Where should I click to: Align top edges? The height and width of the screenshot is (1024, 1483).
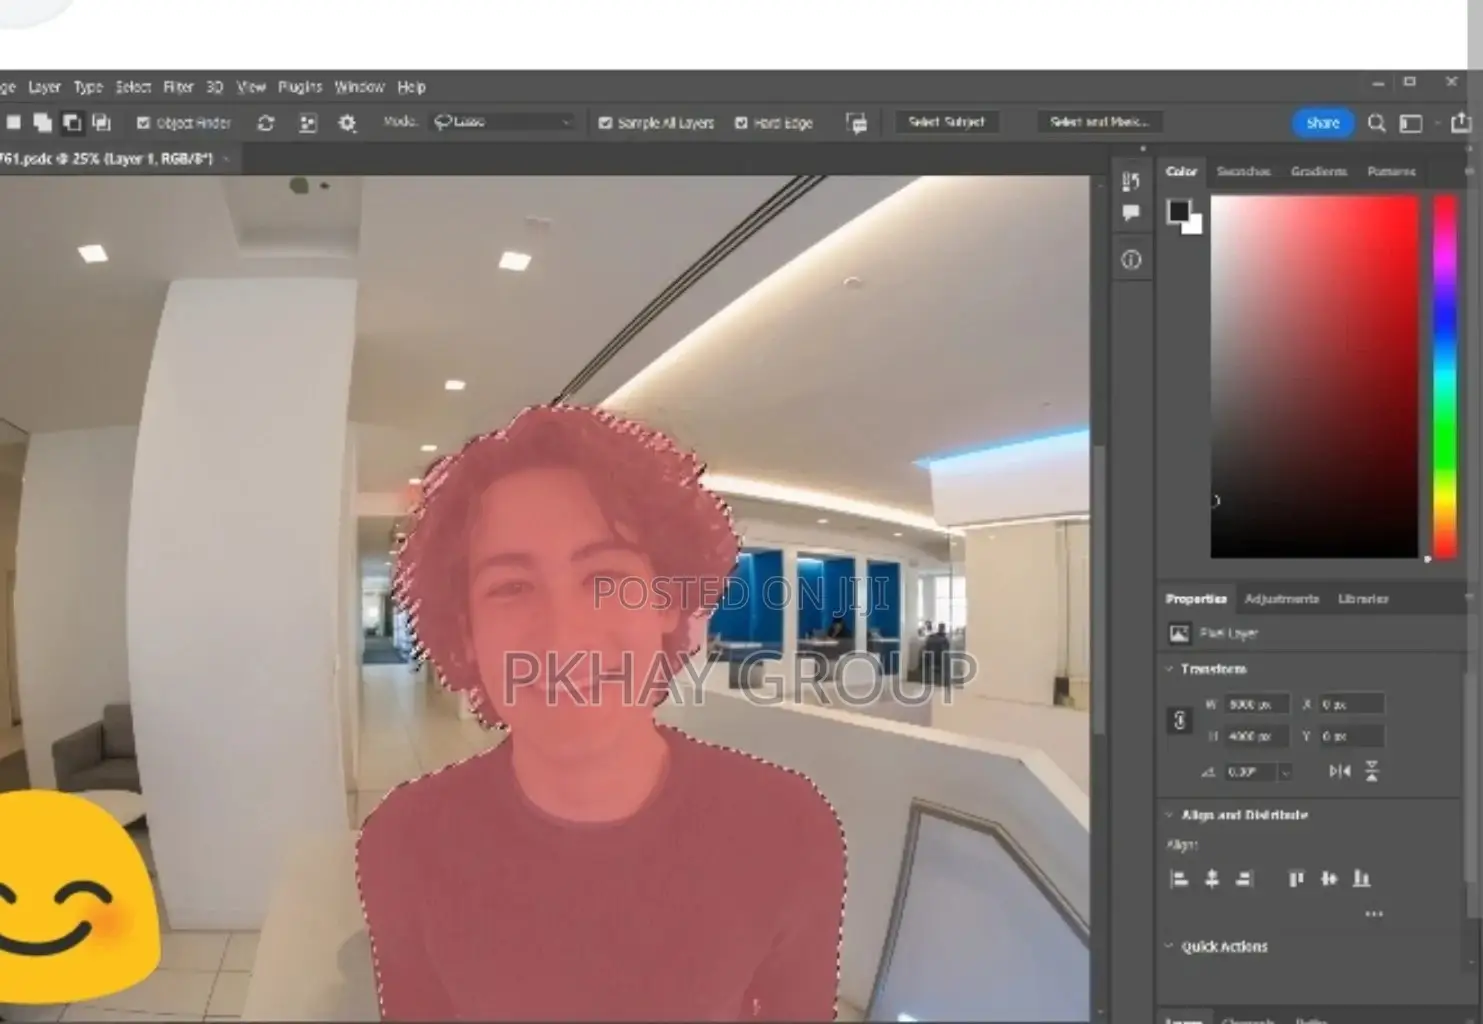(1296, 879)
